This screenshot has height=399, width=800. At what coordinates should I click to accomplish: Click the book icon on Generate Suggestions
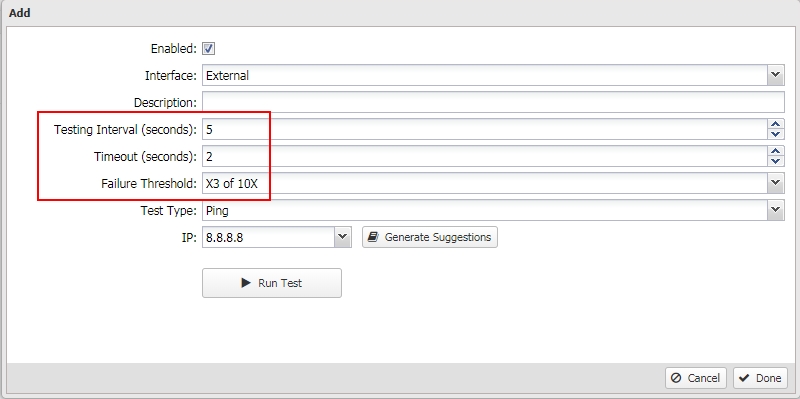click(373, 237)
